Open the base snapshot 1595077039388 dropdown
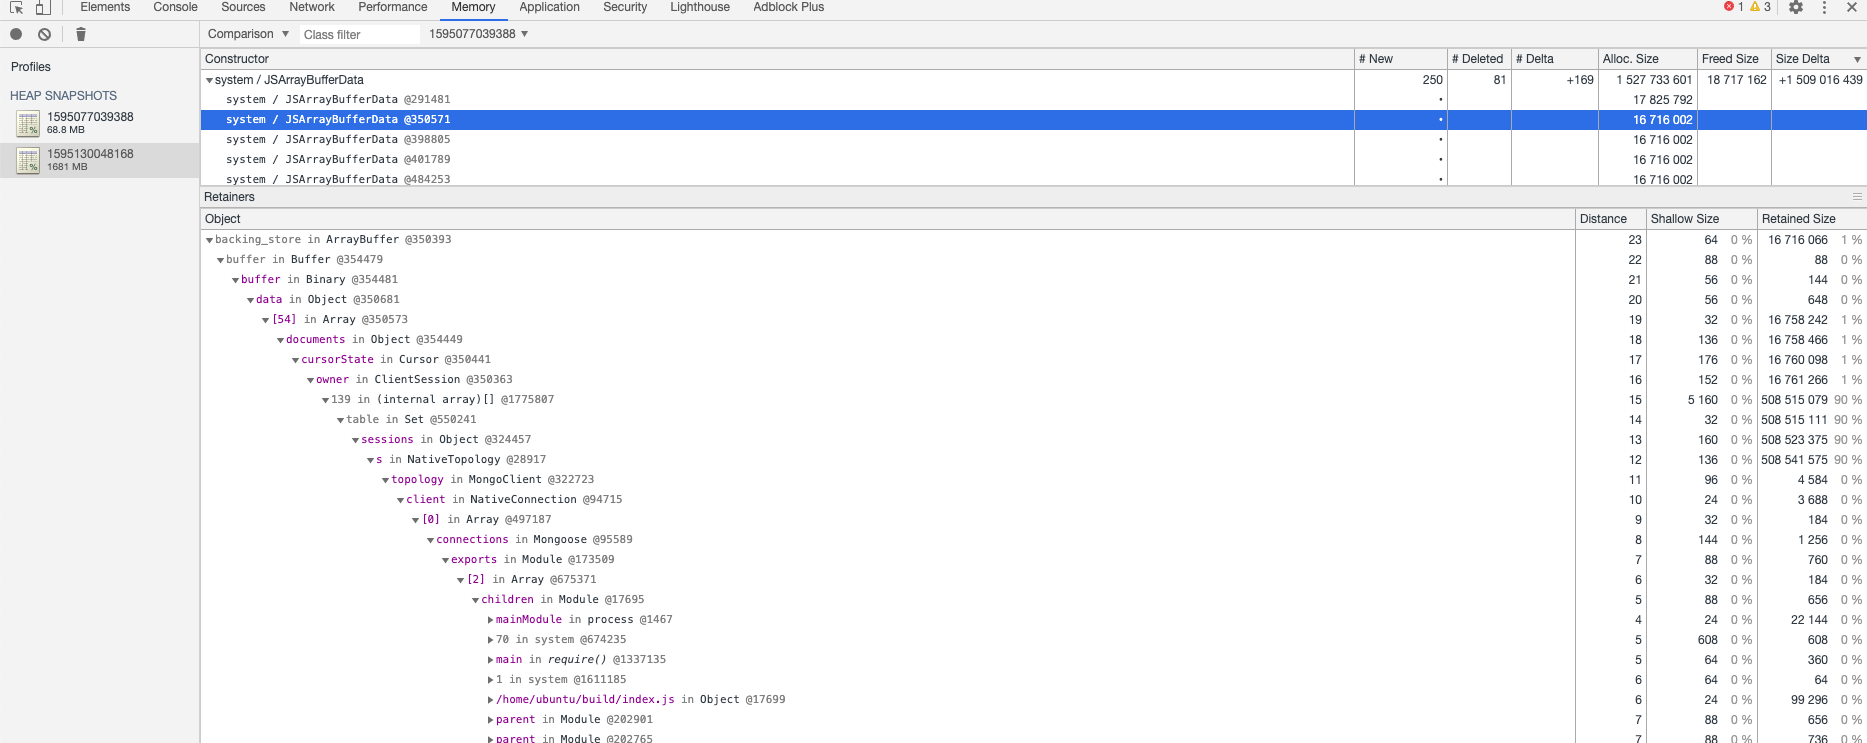Viewport: 1867px width, 743px height. 478,34
